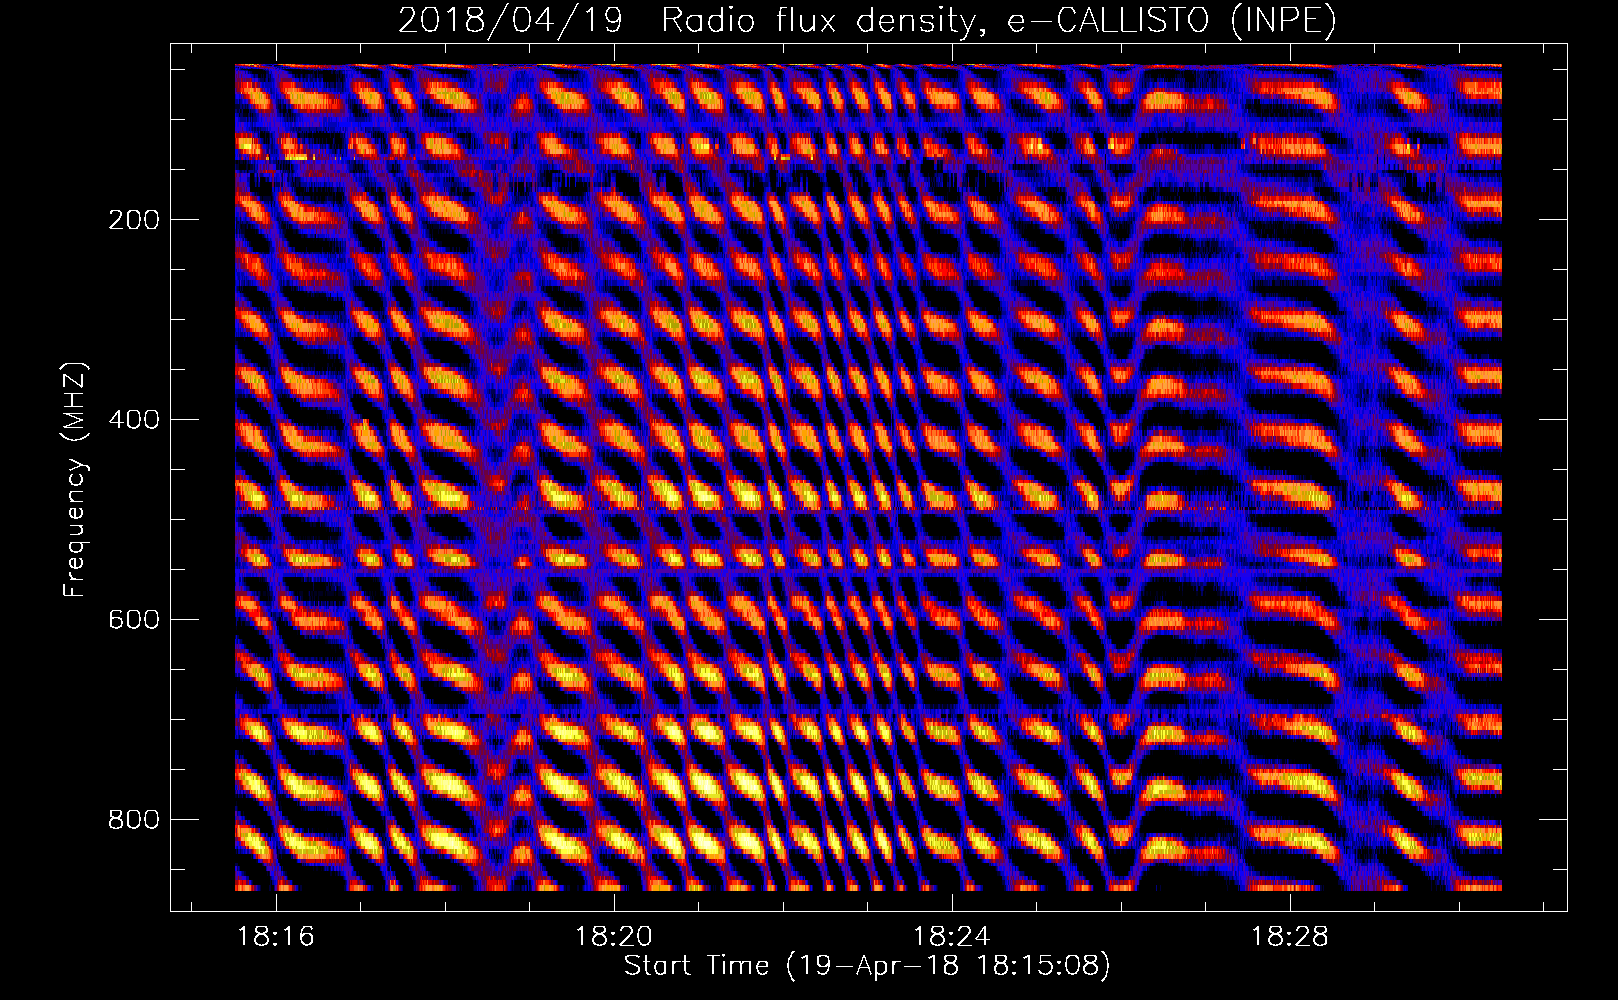Click the 800 frequency tick label

134,819
